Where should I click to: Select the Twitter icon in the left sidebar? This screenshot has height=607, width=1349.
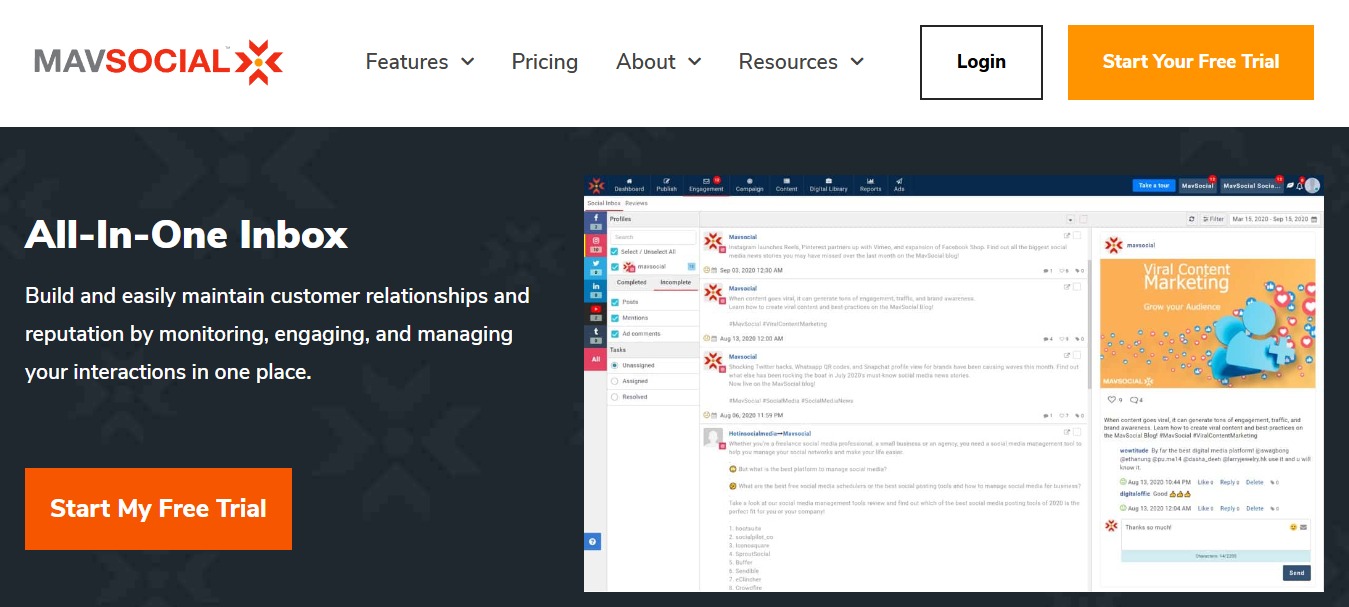coord(594,265)
